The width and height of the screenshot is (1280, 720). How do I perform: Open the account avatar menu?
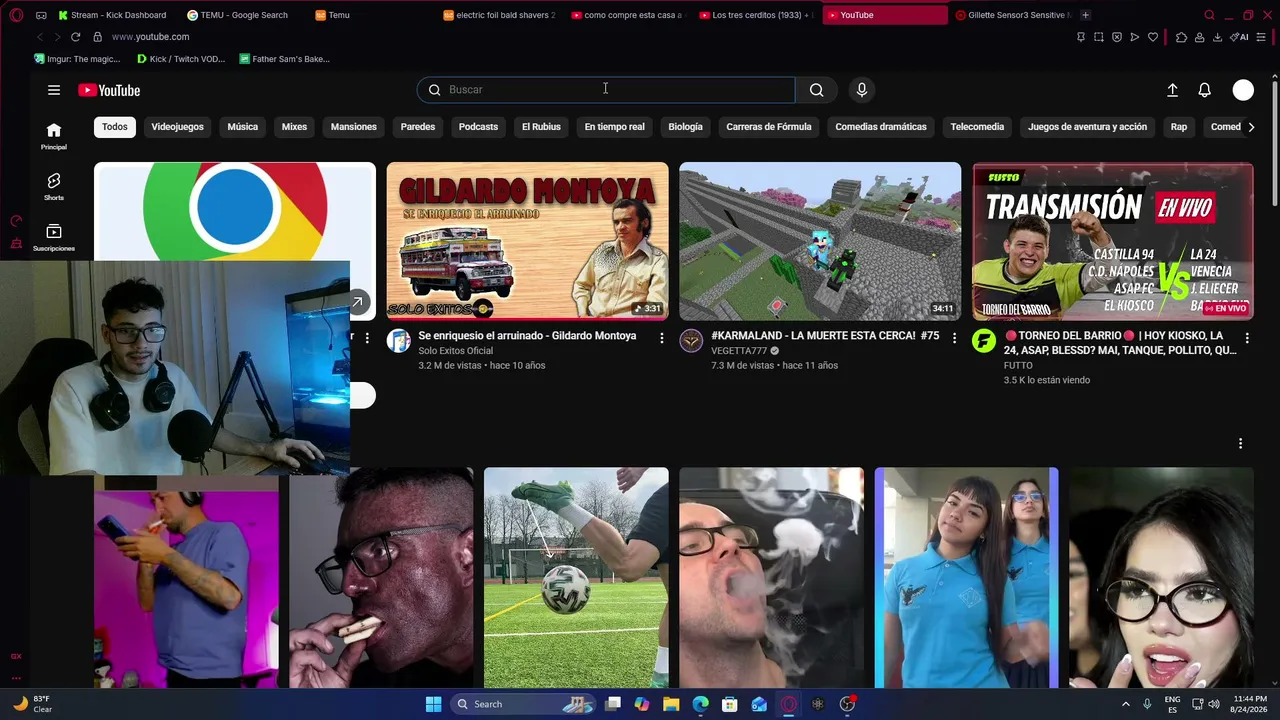click(x=1243, y=90)
